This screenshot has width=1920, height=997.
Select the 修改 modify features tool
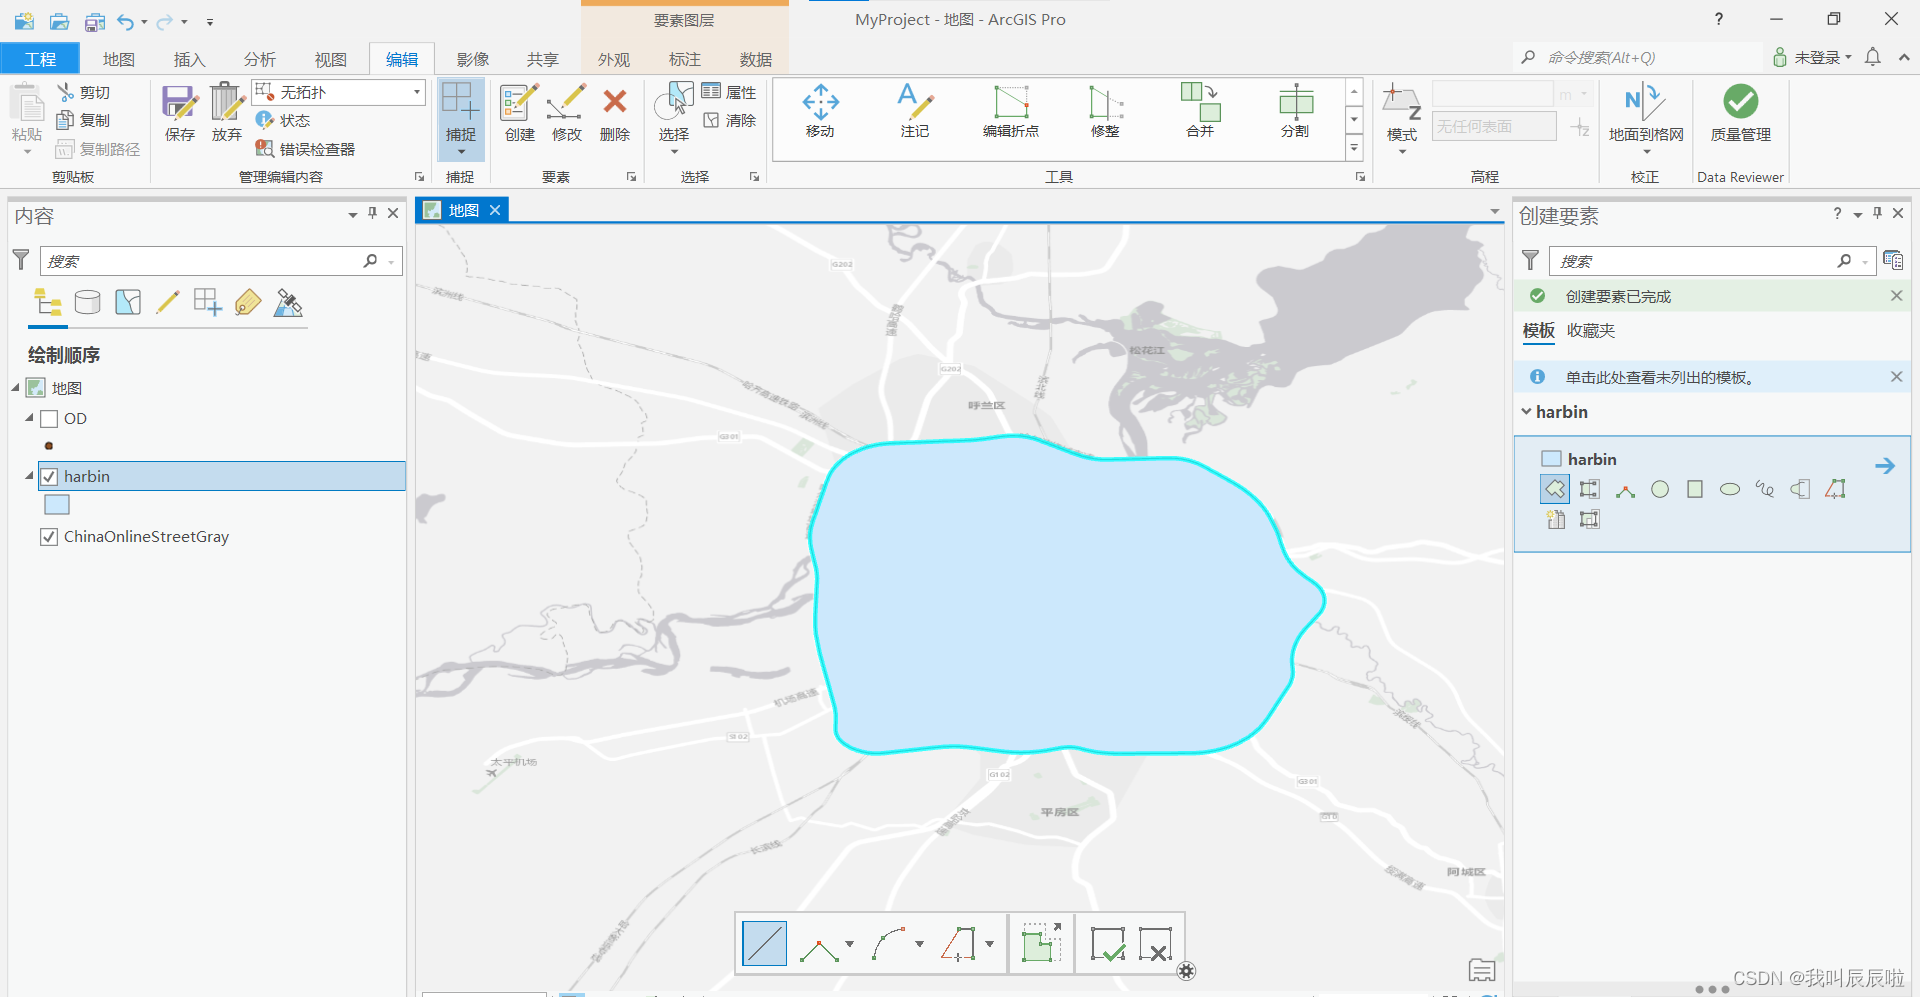pos(566,112)
